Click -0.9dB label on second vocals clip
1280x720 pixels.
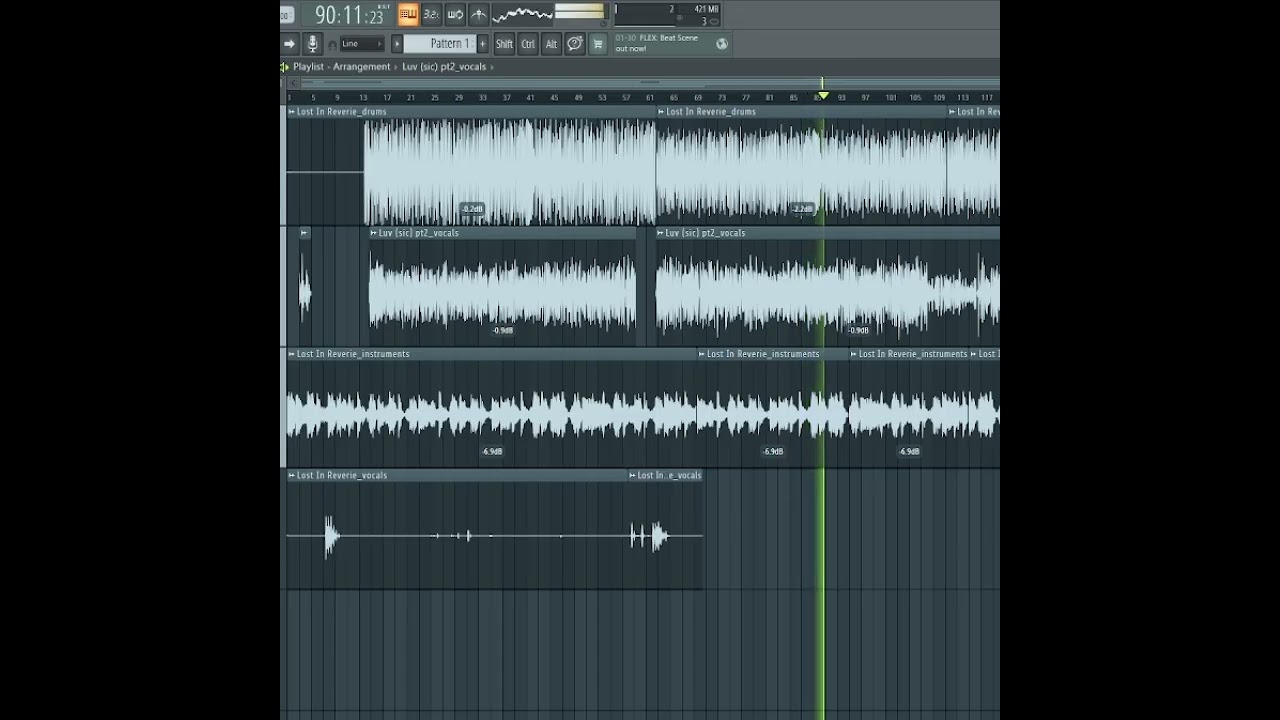(858, 330)
